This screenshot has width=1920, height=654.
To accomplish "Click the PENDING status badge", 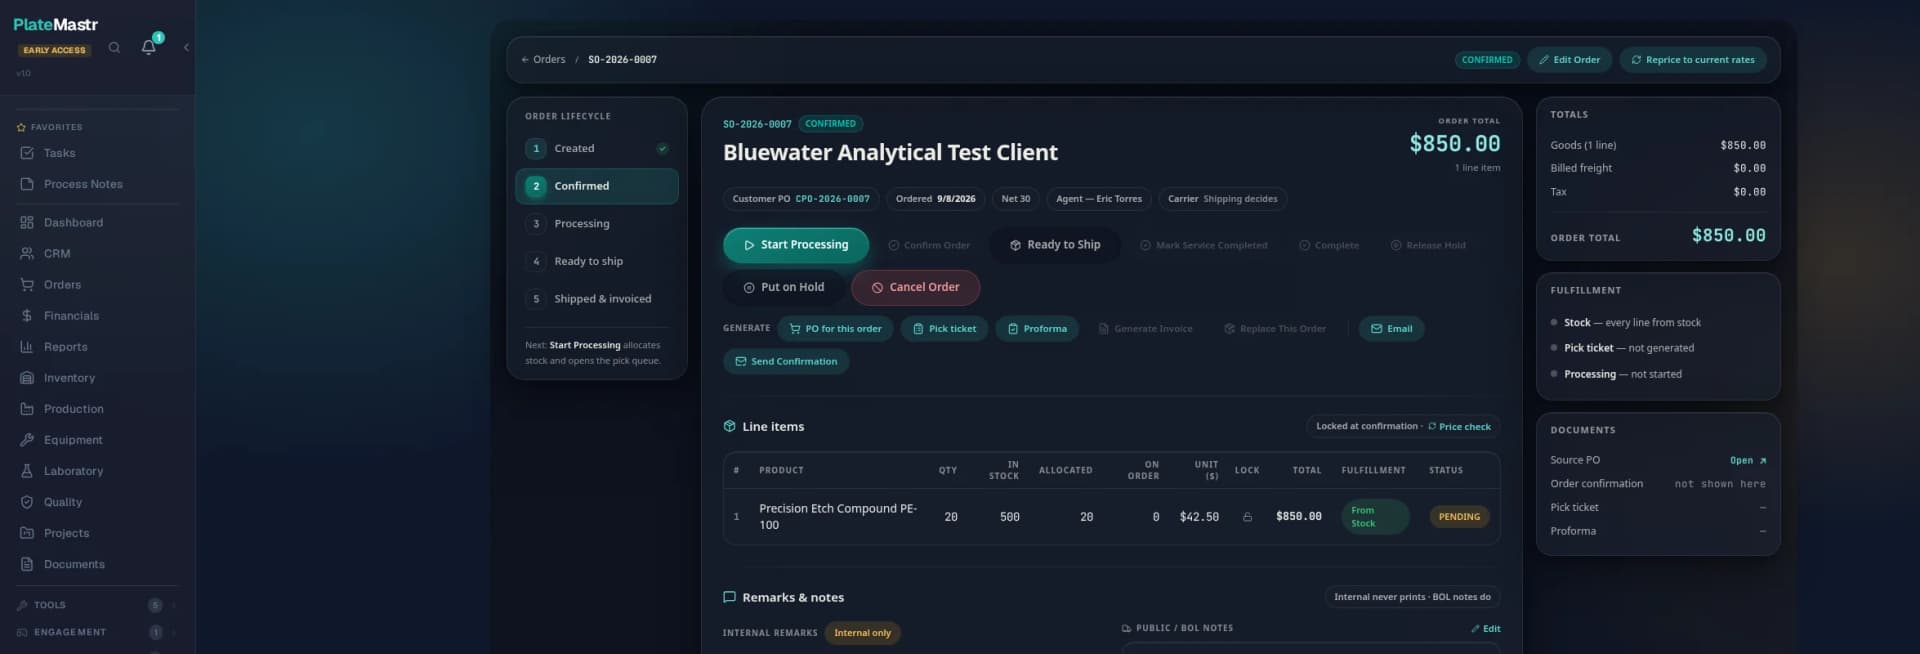I will (1459, 516).
